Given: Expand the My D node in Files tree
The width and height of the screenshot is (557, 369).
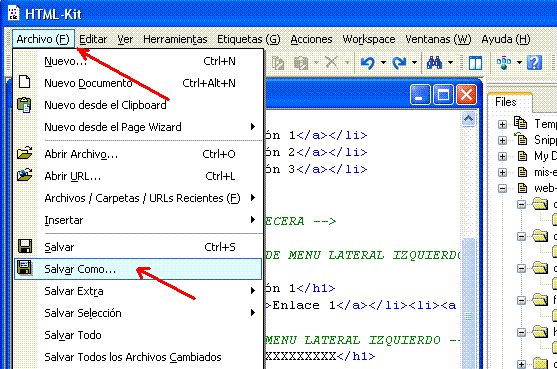Looking at the screenshot, I should click(x=502, y=156).
